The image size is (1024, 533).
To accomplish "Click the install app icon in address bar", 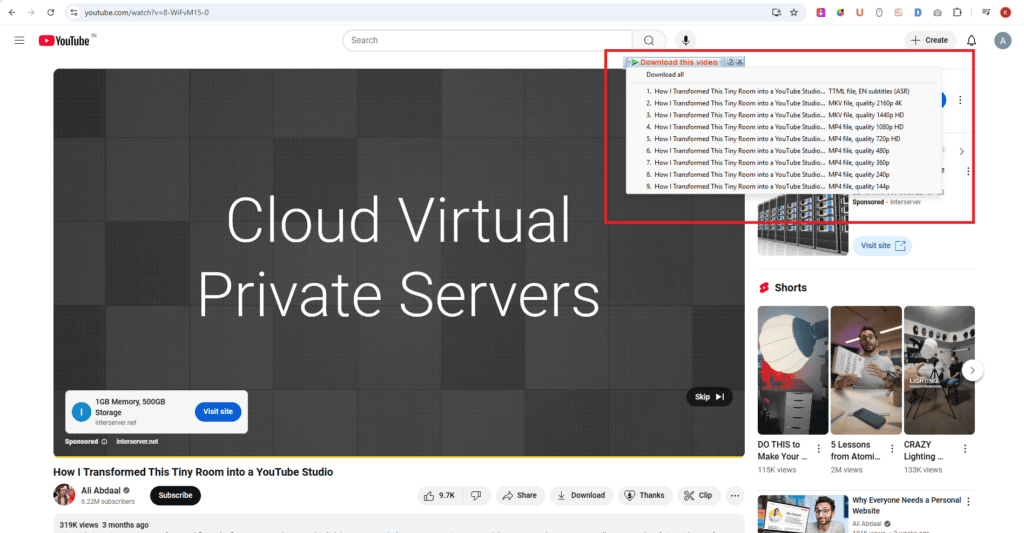I will pos(776,12).
